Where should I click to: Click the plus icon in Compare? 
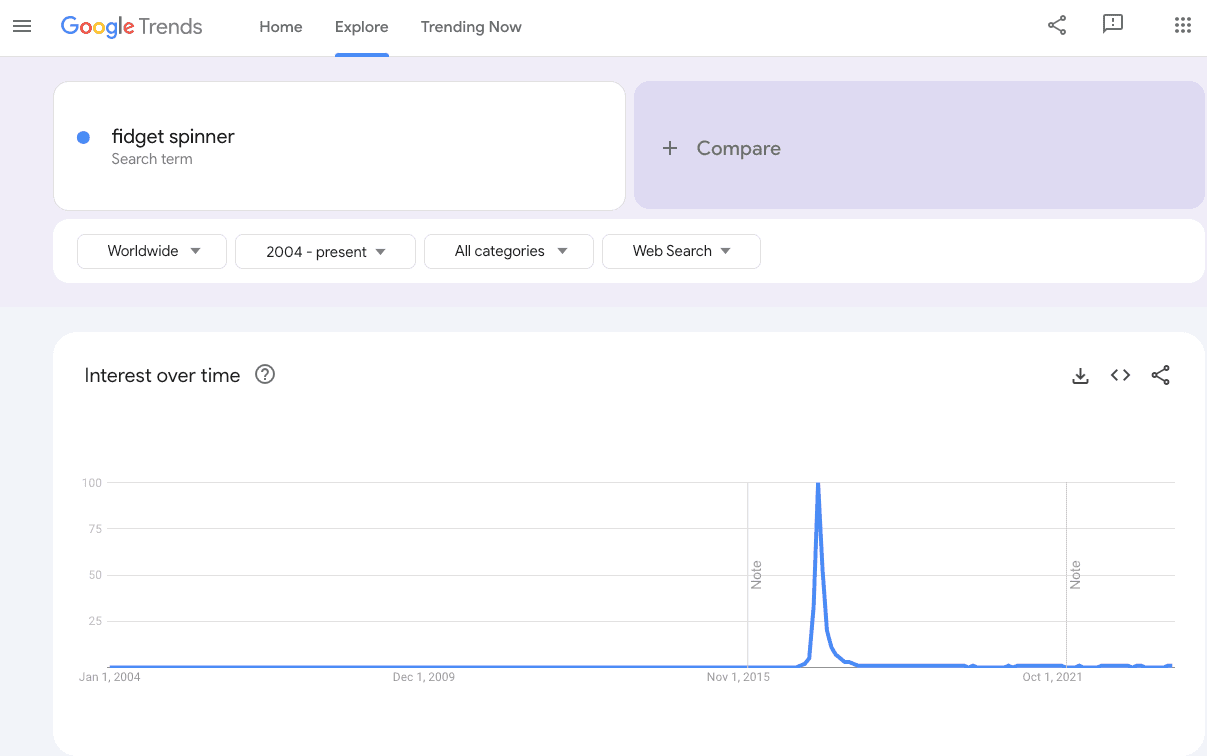670,148
